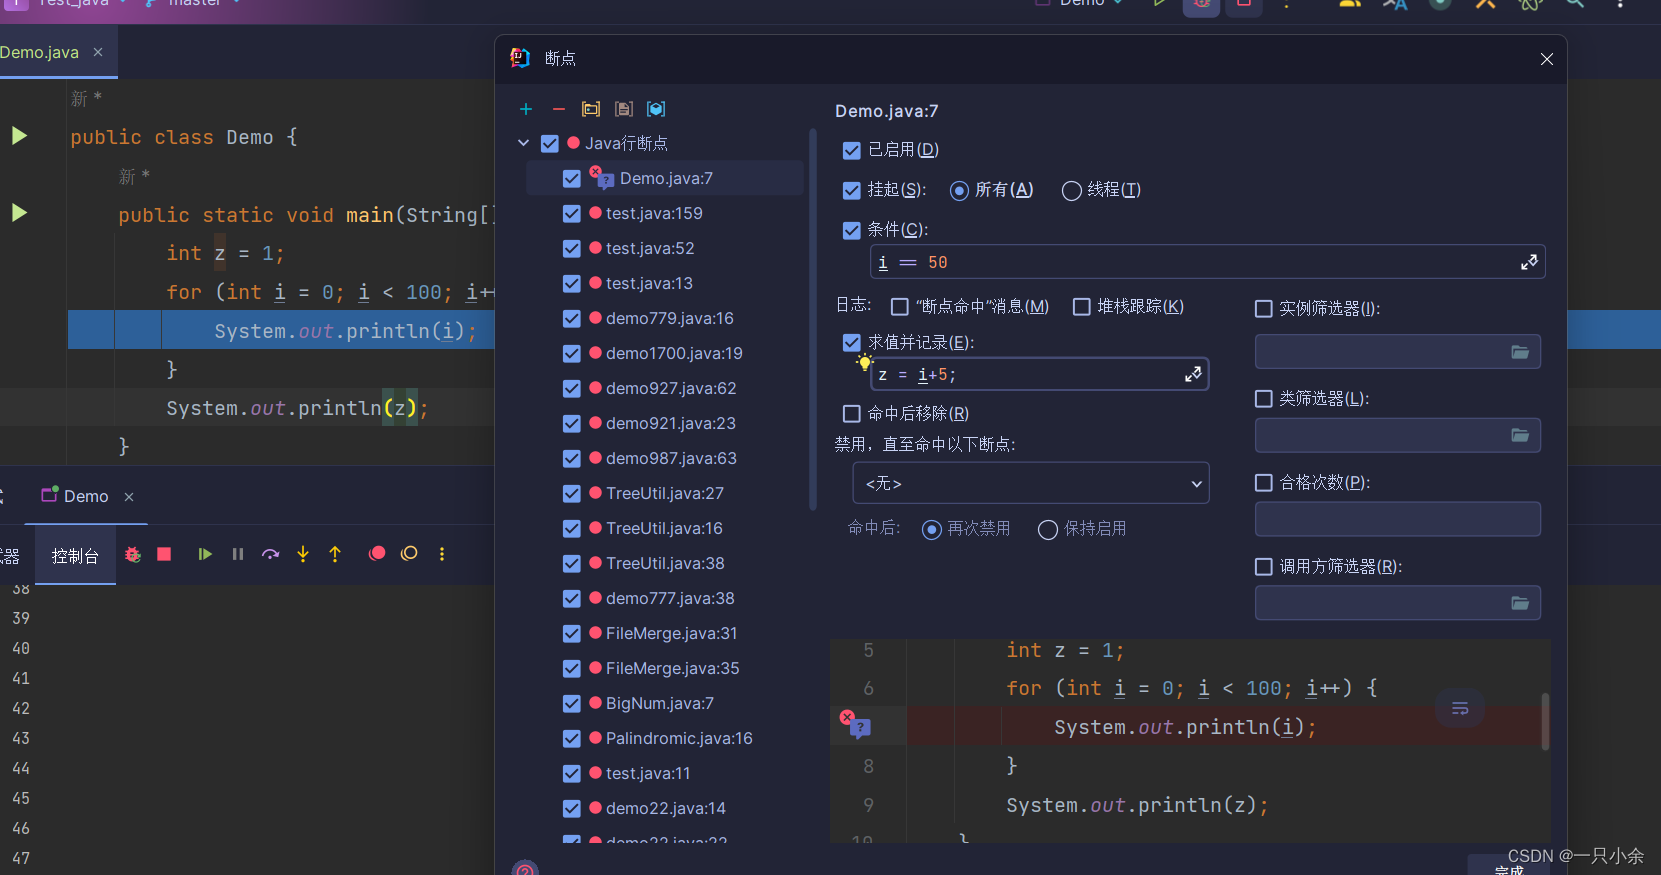Resume program with green play icon
Image resolution: width=1661 pixels, height=875 pixels.
click(205, 554)
